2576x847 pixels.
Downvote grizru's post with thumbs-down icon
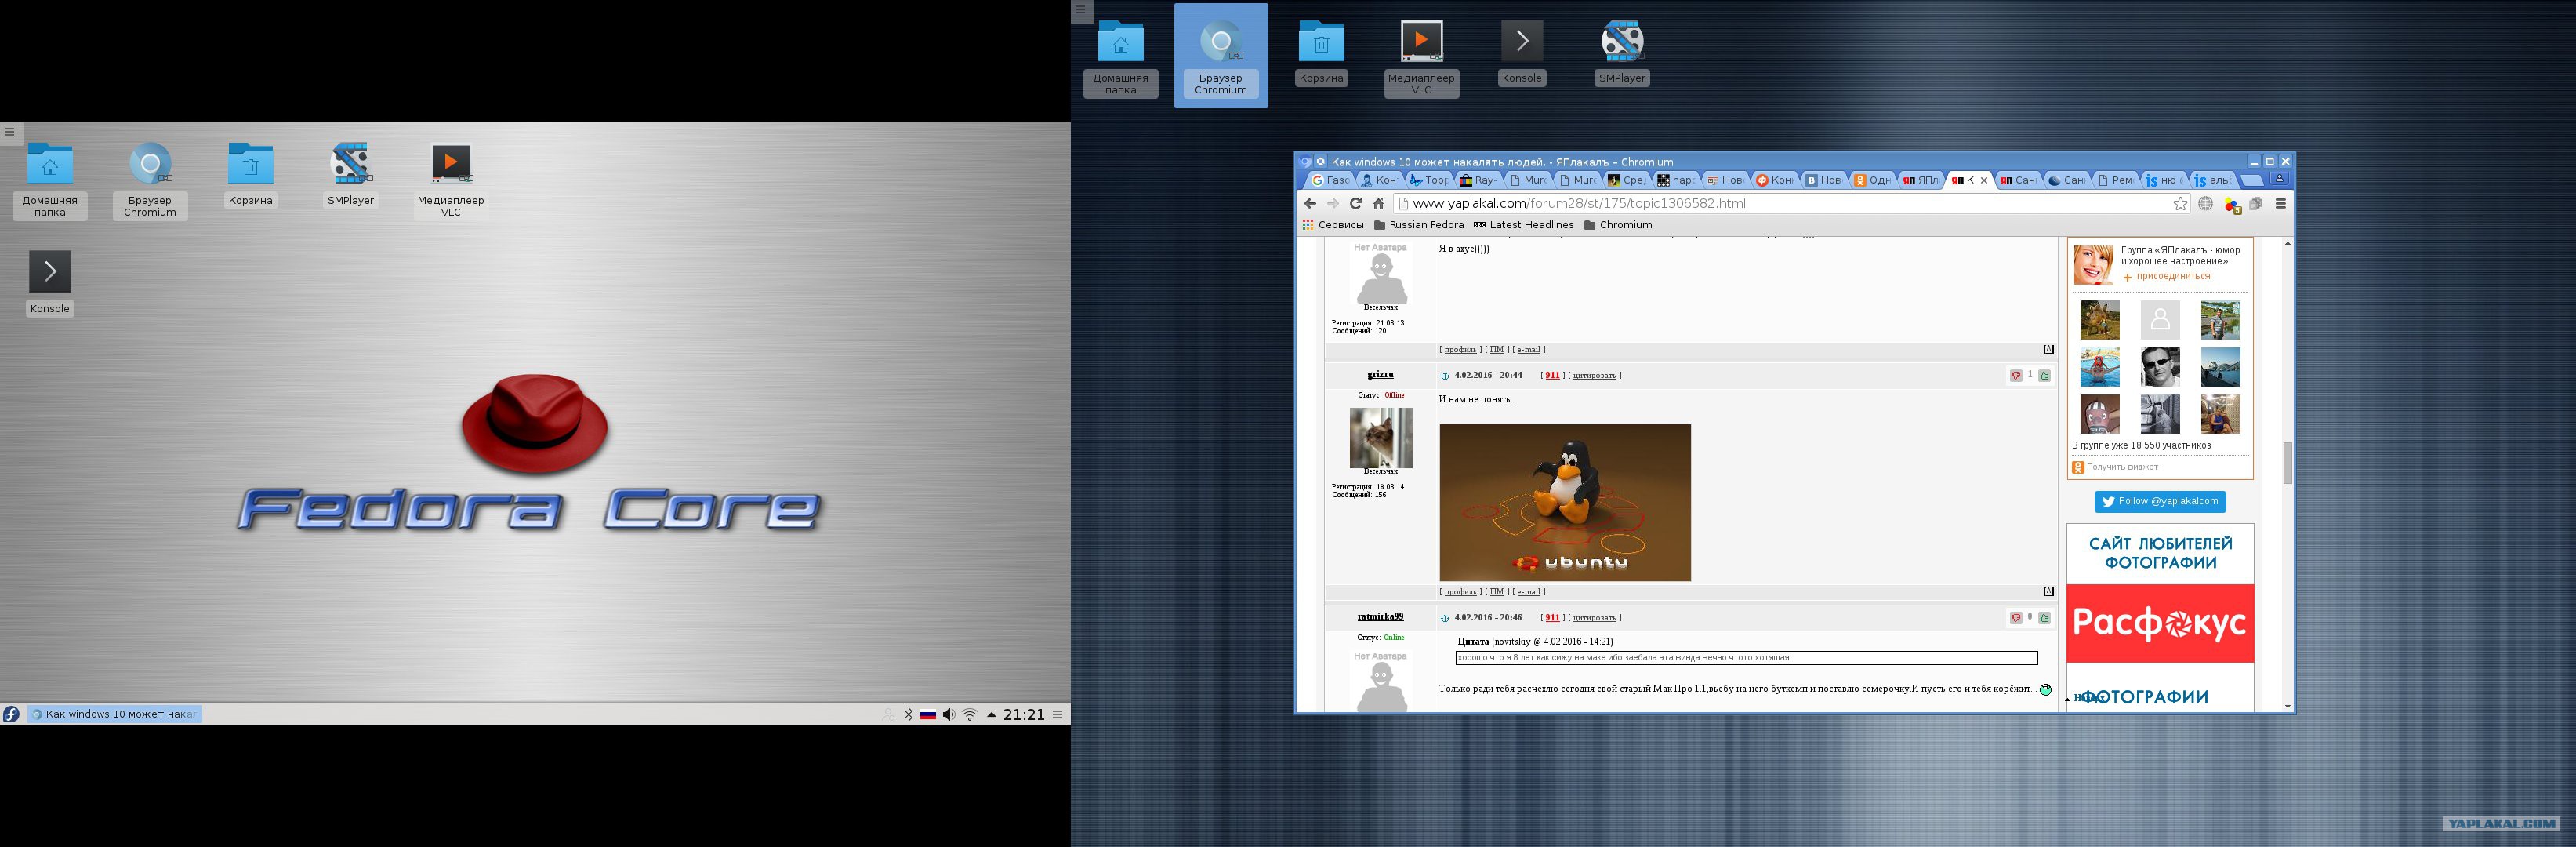[x=2016, y=376]
